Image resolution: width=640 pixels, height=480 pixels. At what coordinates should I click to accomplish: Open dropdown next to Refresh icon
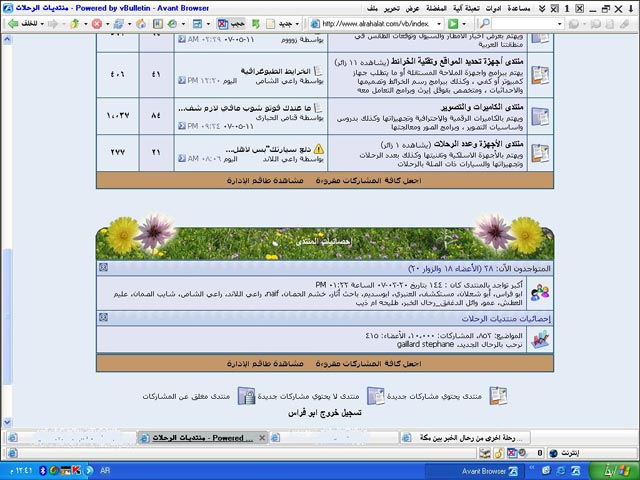point(129,24)
